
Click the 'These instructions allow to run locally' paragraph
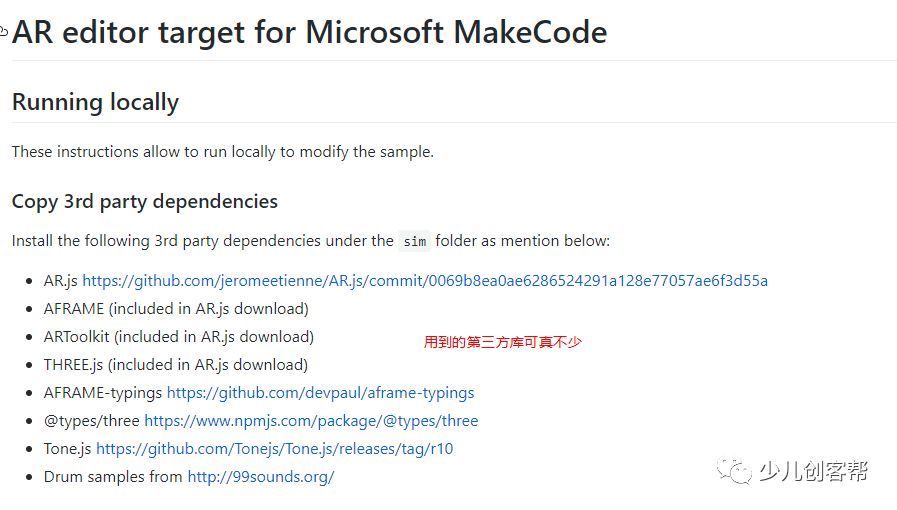point(223,152)
